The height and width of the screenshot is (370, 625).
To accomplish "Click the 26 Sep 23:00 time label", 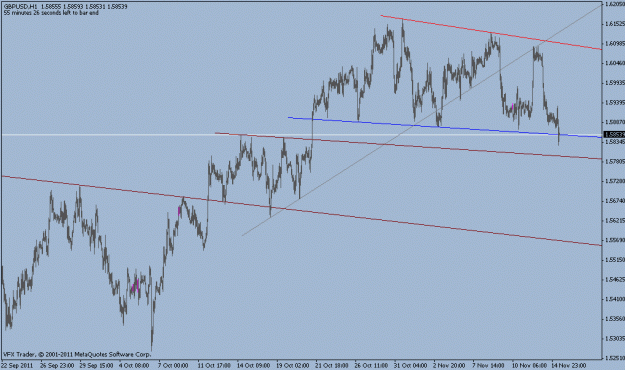I will tap(57, 365).
